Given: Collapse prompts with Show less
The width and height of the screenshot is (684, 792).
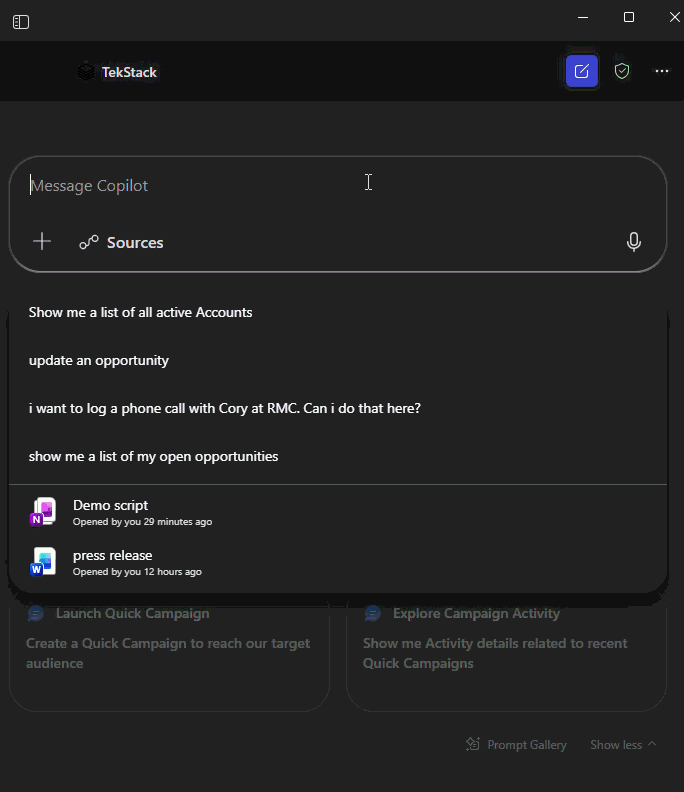Looking at the screenshot, I should (x=623, y=745).
